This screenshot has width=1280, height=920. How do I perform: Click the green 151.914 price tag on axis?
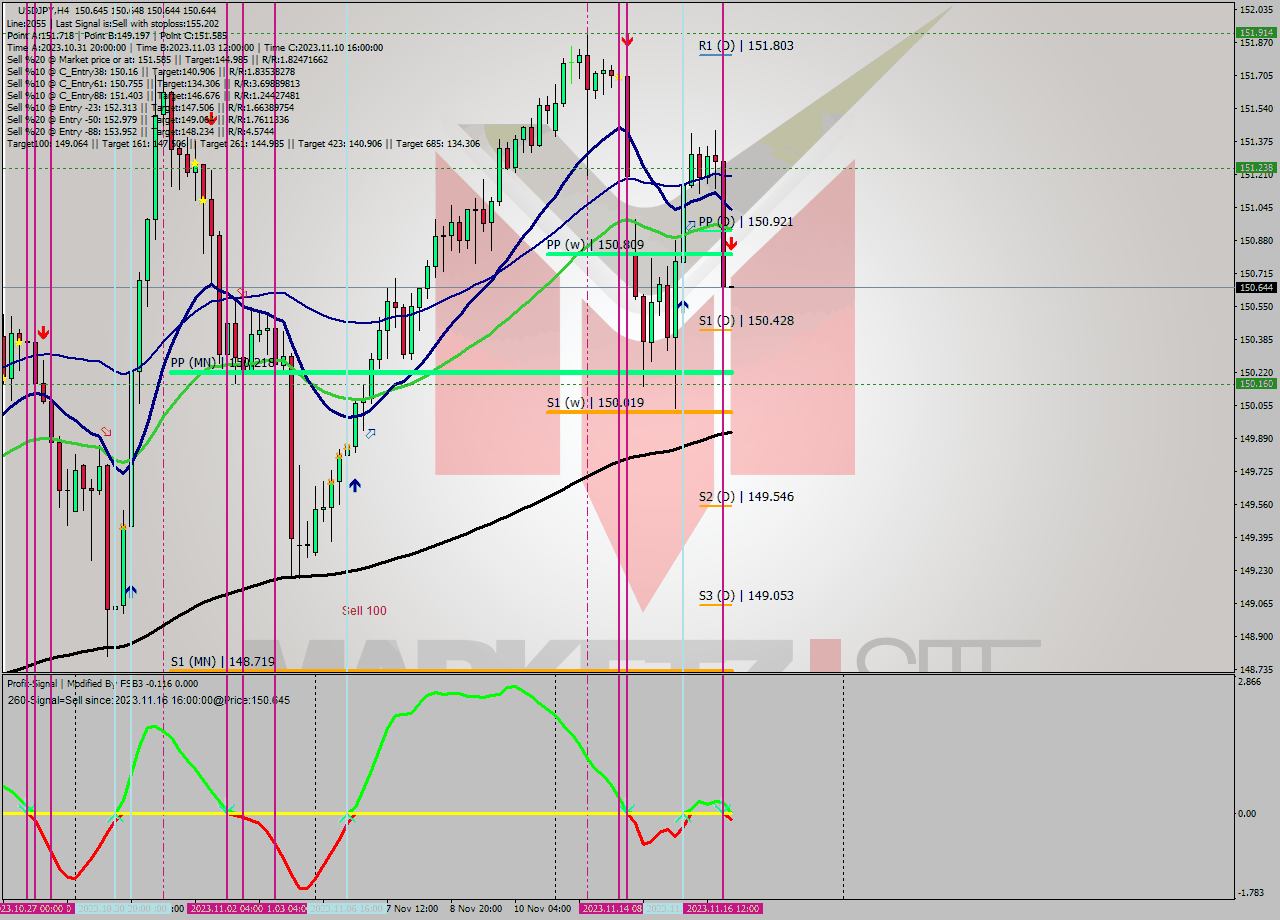(x=1256, y=33)
